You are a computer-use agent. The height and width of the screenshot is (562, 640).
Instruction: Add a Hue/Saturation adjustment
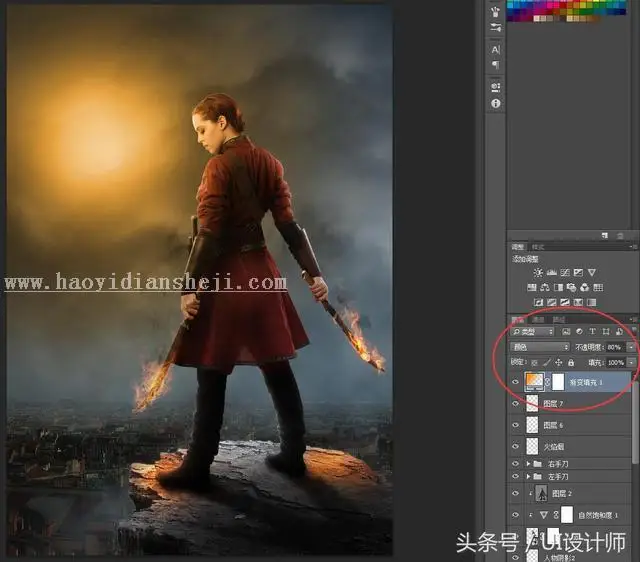point(531,287)
